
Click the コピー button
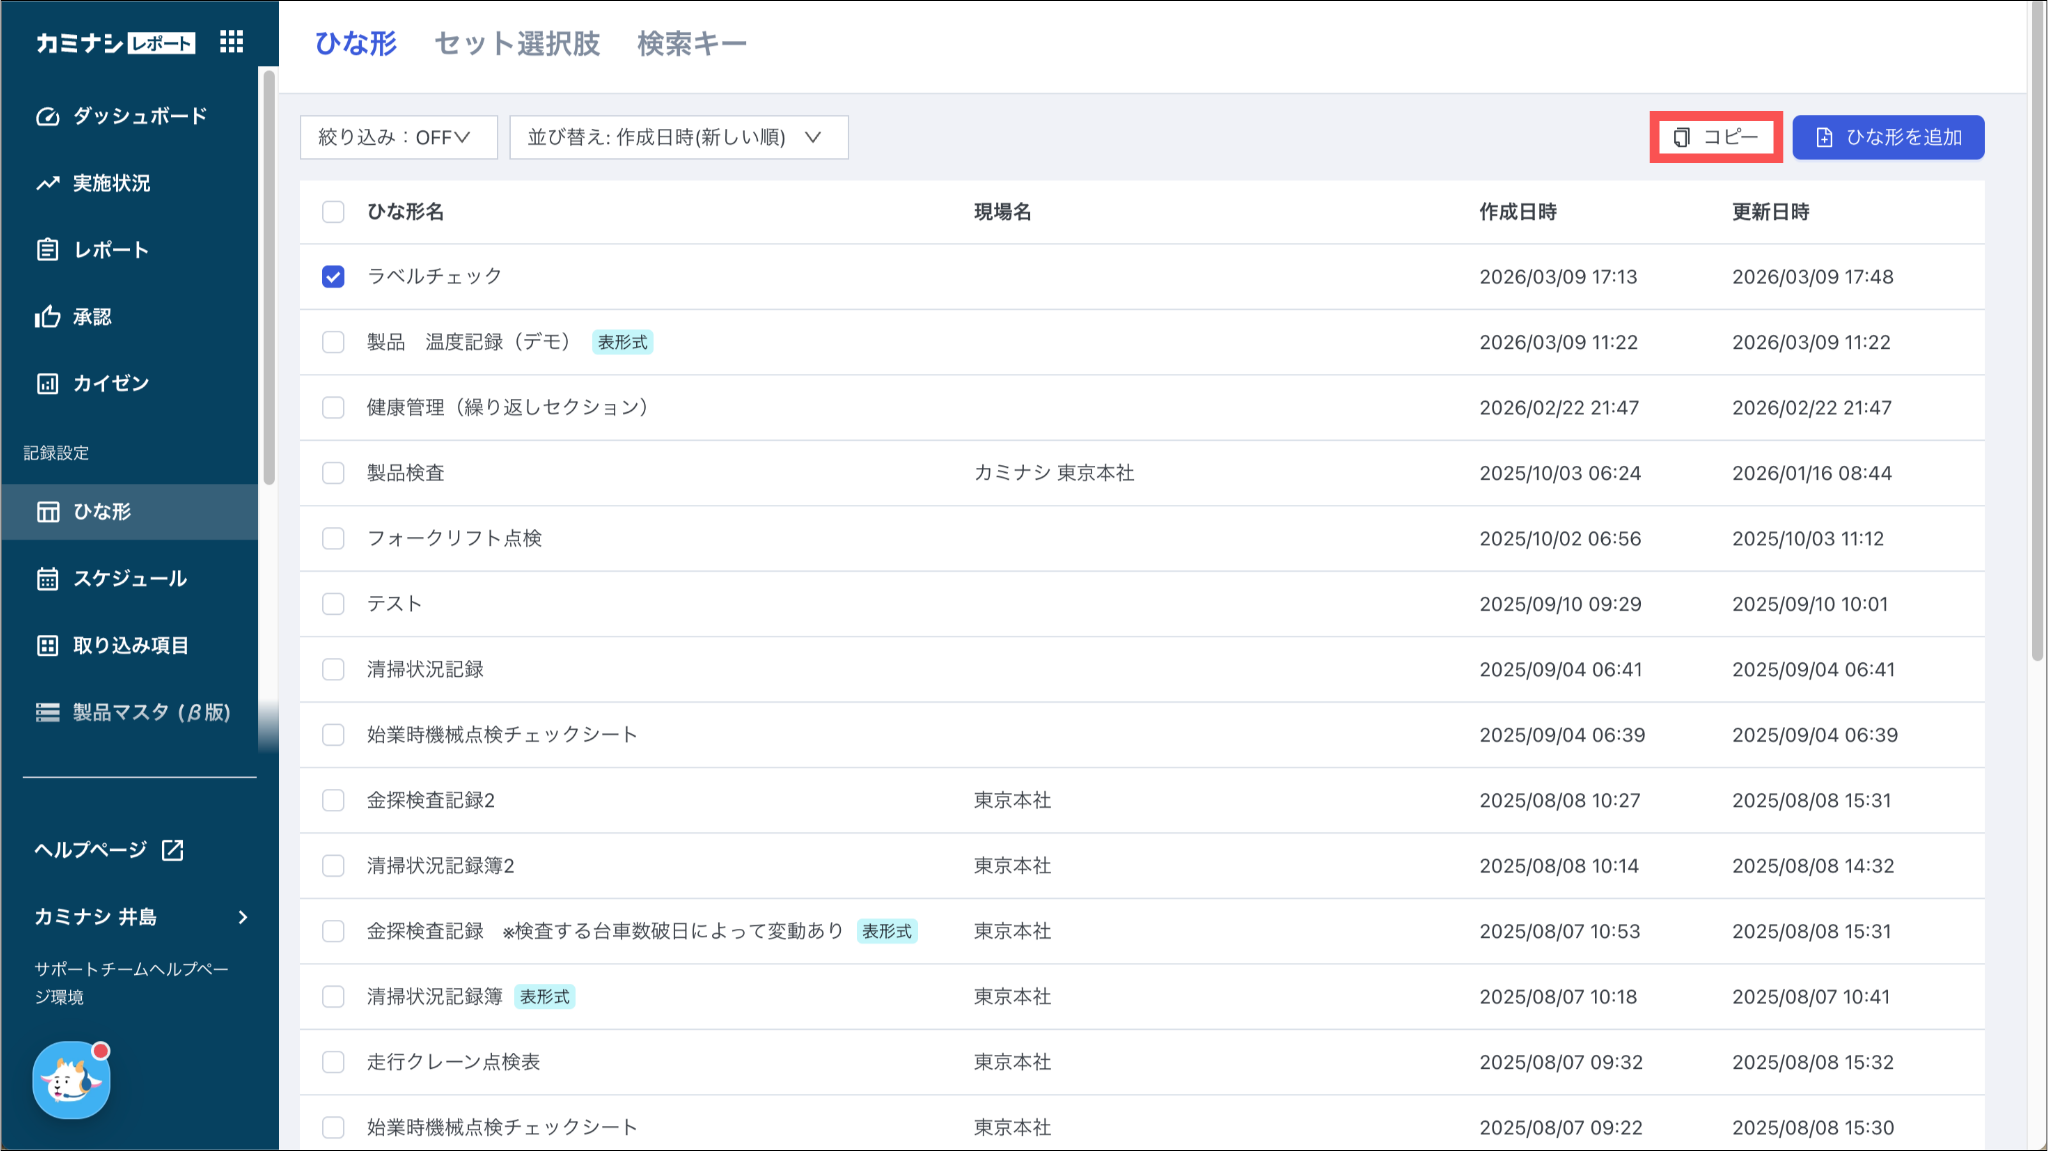pos(1715,137)
